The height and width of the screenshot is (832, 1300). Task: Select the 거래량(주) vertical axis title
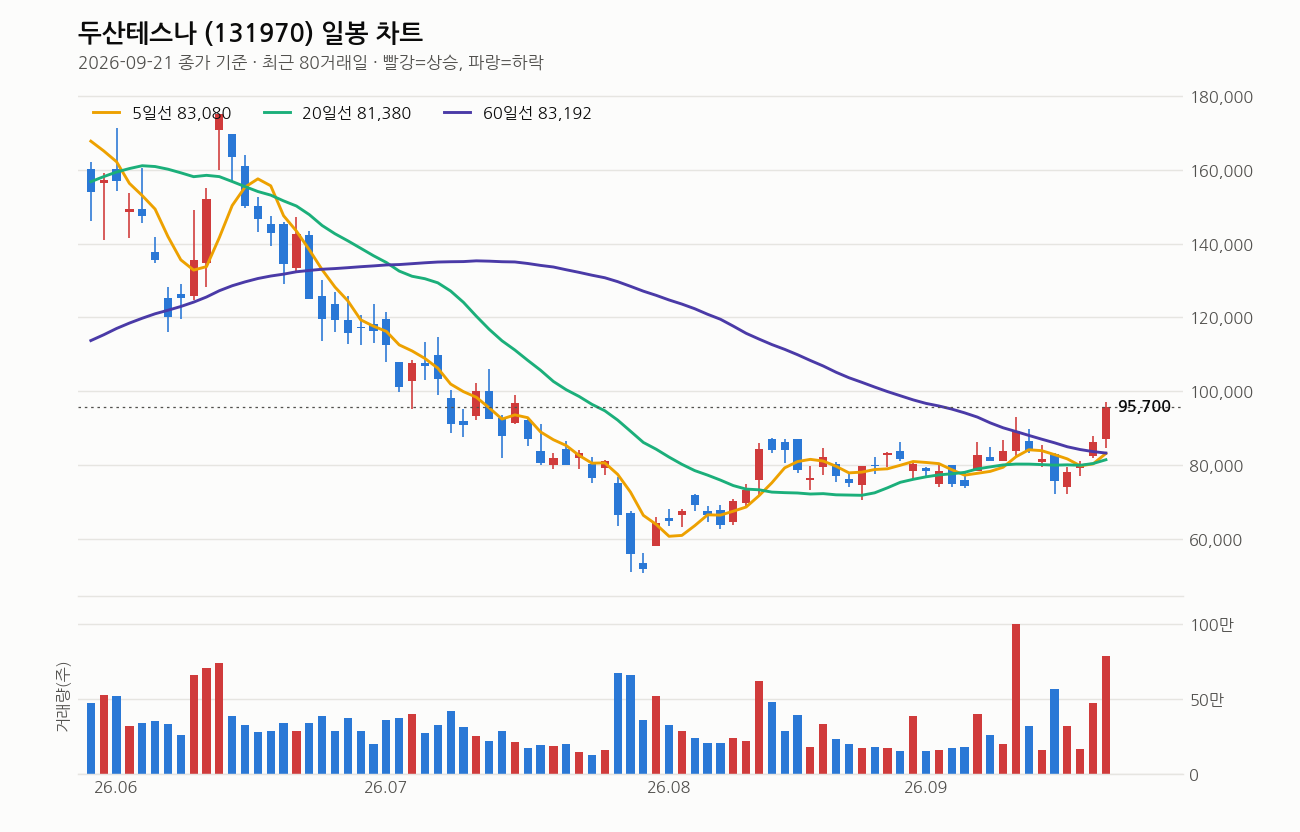point(63,697)
